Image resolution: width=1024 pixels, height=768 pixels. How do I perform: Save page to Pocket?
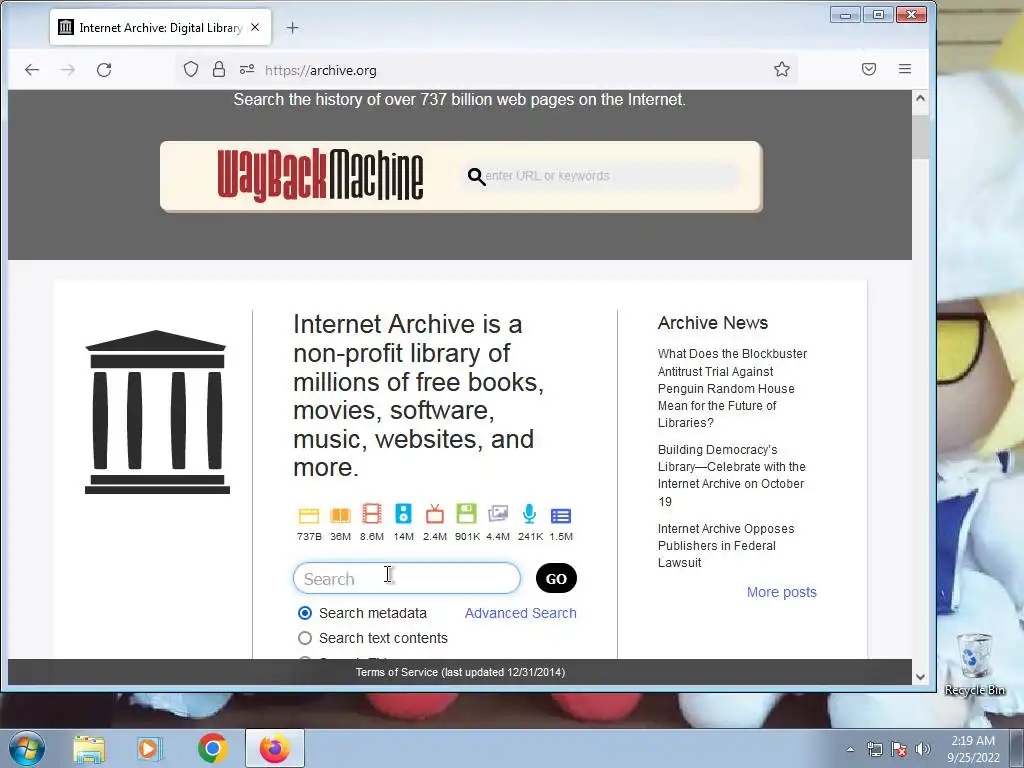(869, 69)
